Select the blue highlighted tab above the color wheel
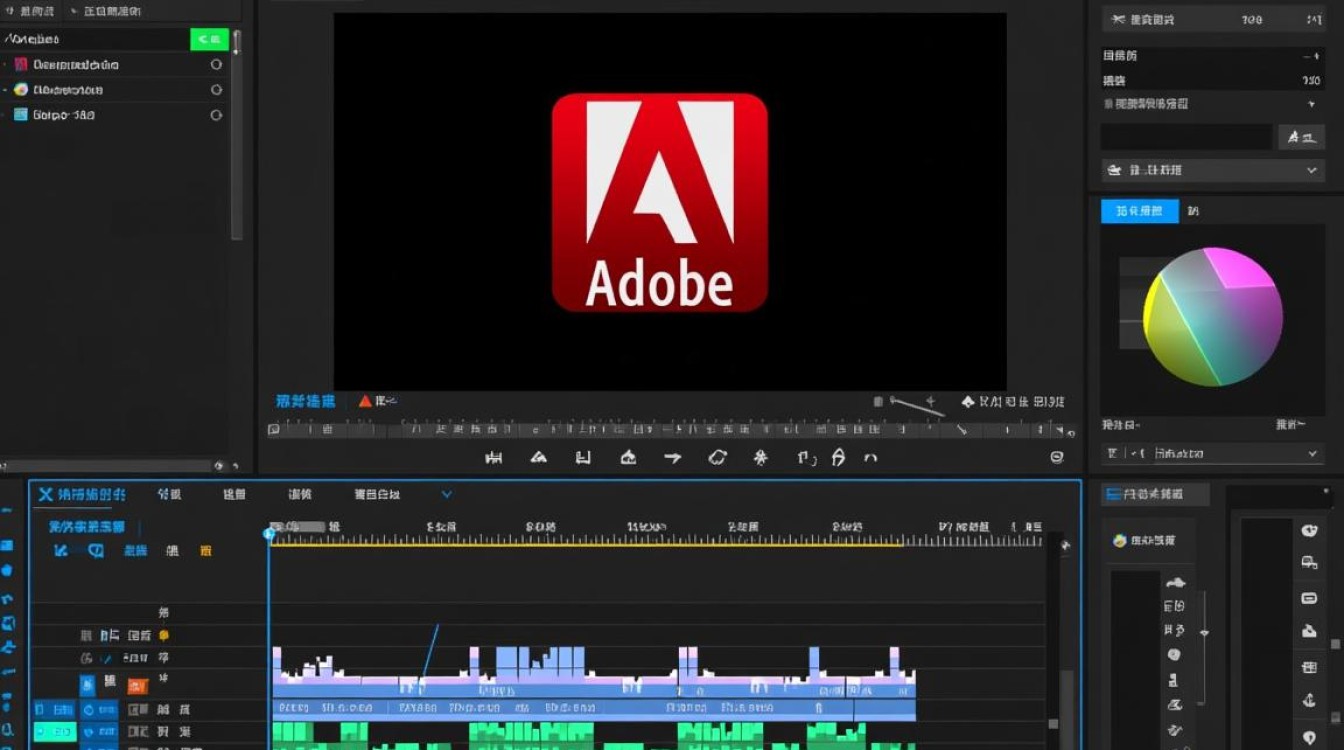The height and width of the screenshot is (750, 1344). [1140, 211]
